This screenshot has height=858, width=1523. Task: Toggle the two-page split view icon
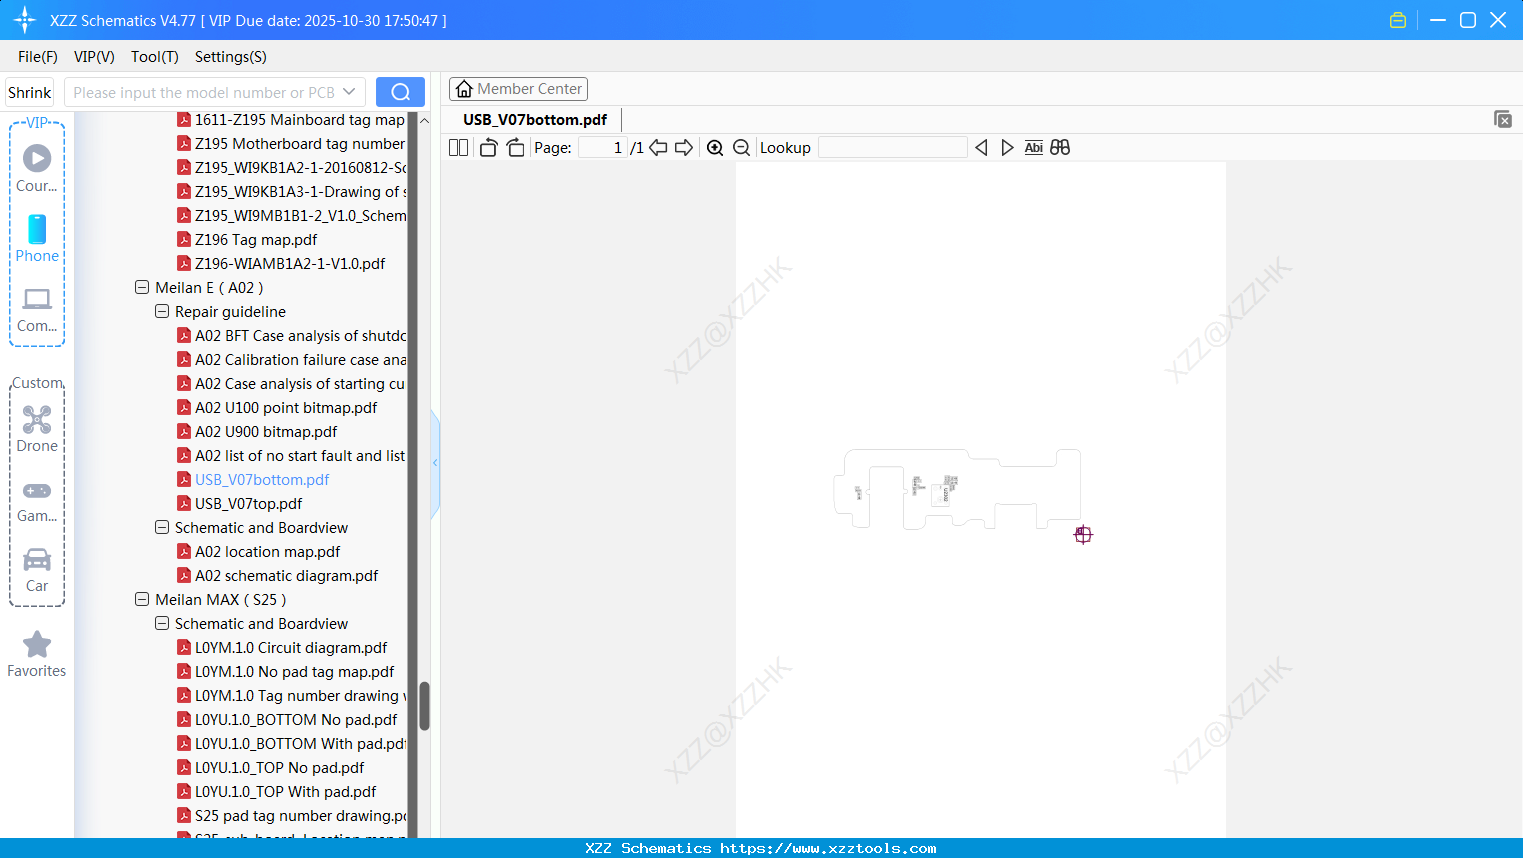[x=458, y=148]
